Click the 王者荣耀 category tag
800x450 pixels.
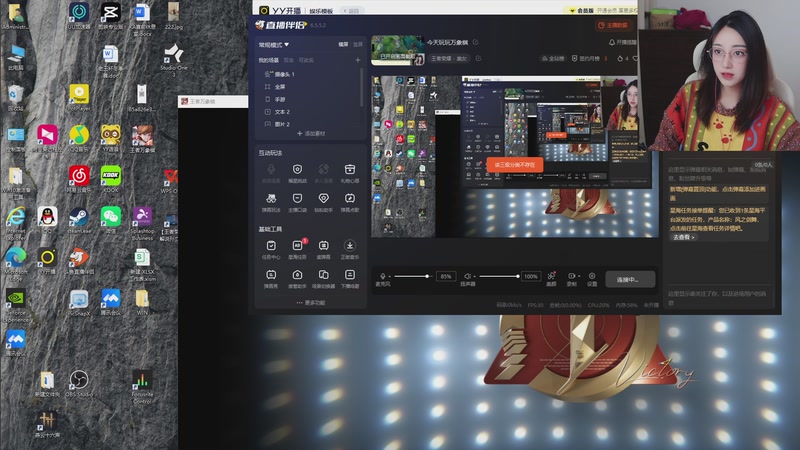point(449,59)
